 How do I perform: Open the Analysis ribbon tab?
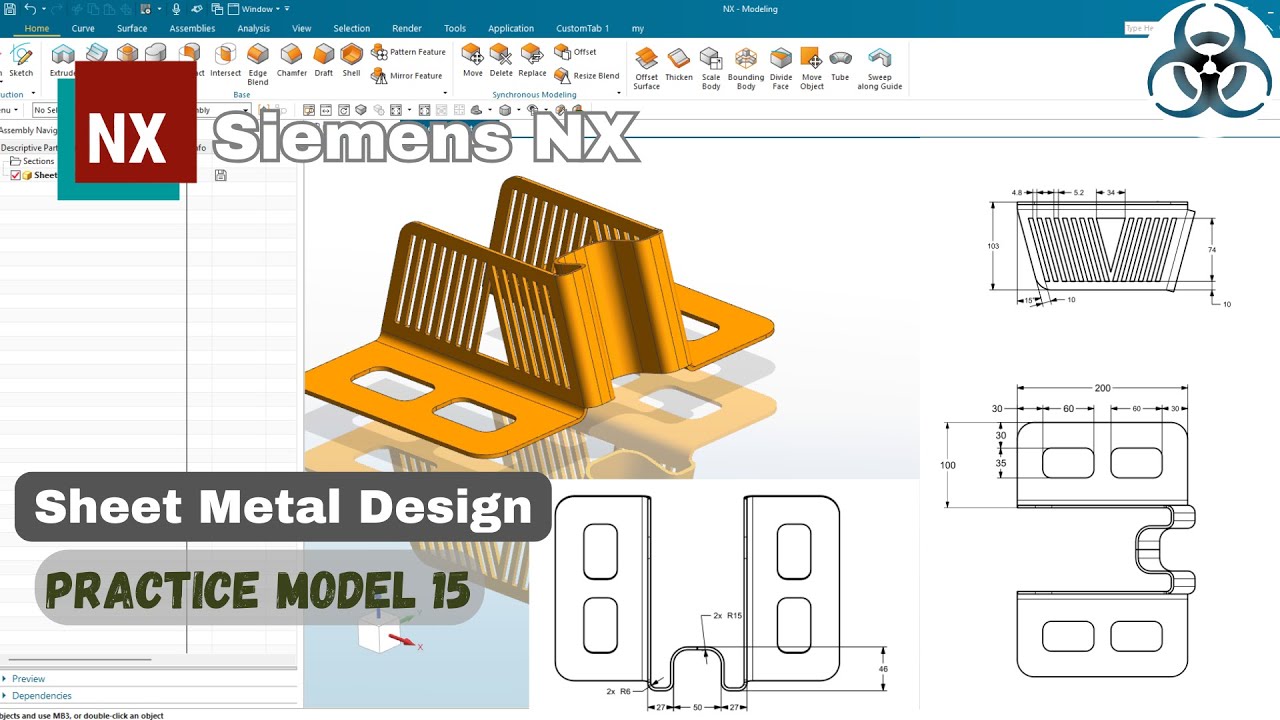pos(254,29)
